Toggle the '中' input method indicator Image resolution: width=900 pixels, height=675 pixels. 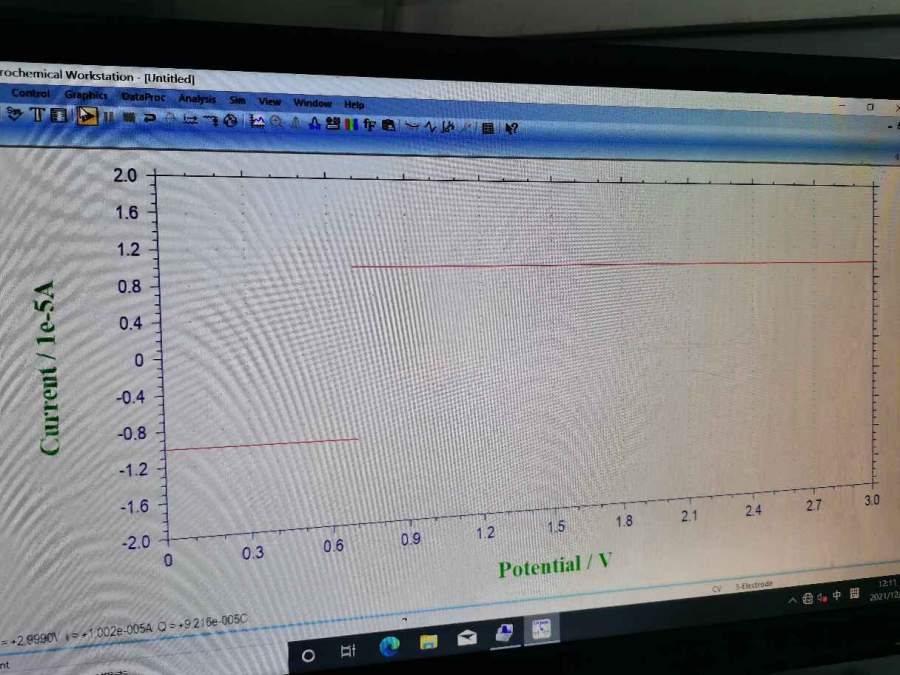(x=836, y=595)
